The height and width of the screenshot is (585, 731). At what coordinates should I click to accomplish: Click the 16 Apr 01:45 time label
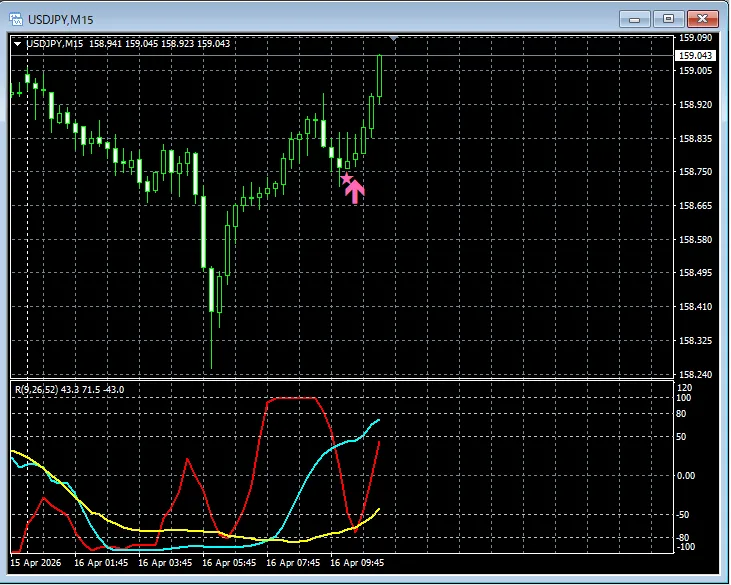click(x=101, y=563)
